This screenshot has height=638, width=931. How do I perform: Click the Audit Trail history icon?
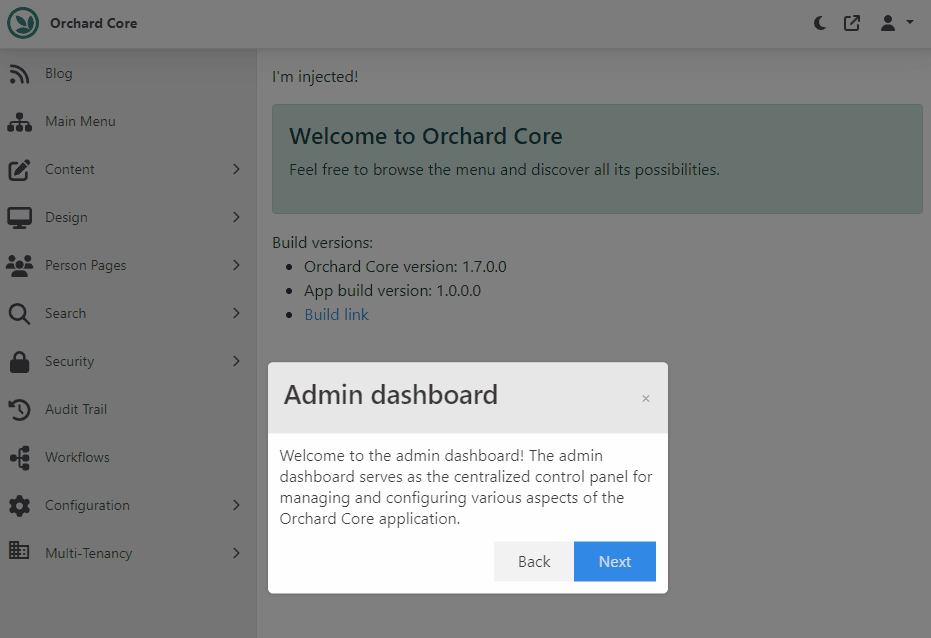click(19, 410)
